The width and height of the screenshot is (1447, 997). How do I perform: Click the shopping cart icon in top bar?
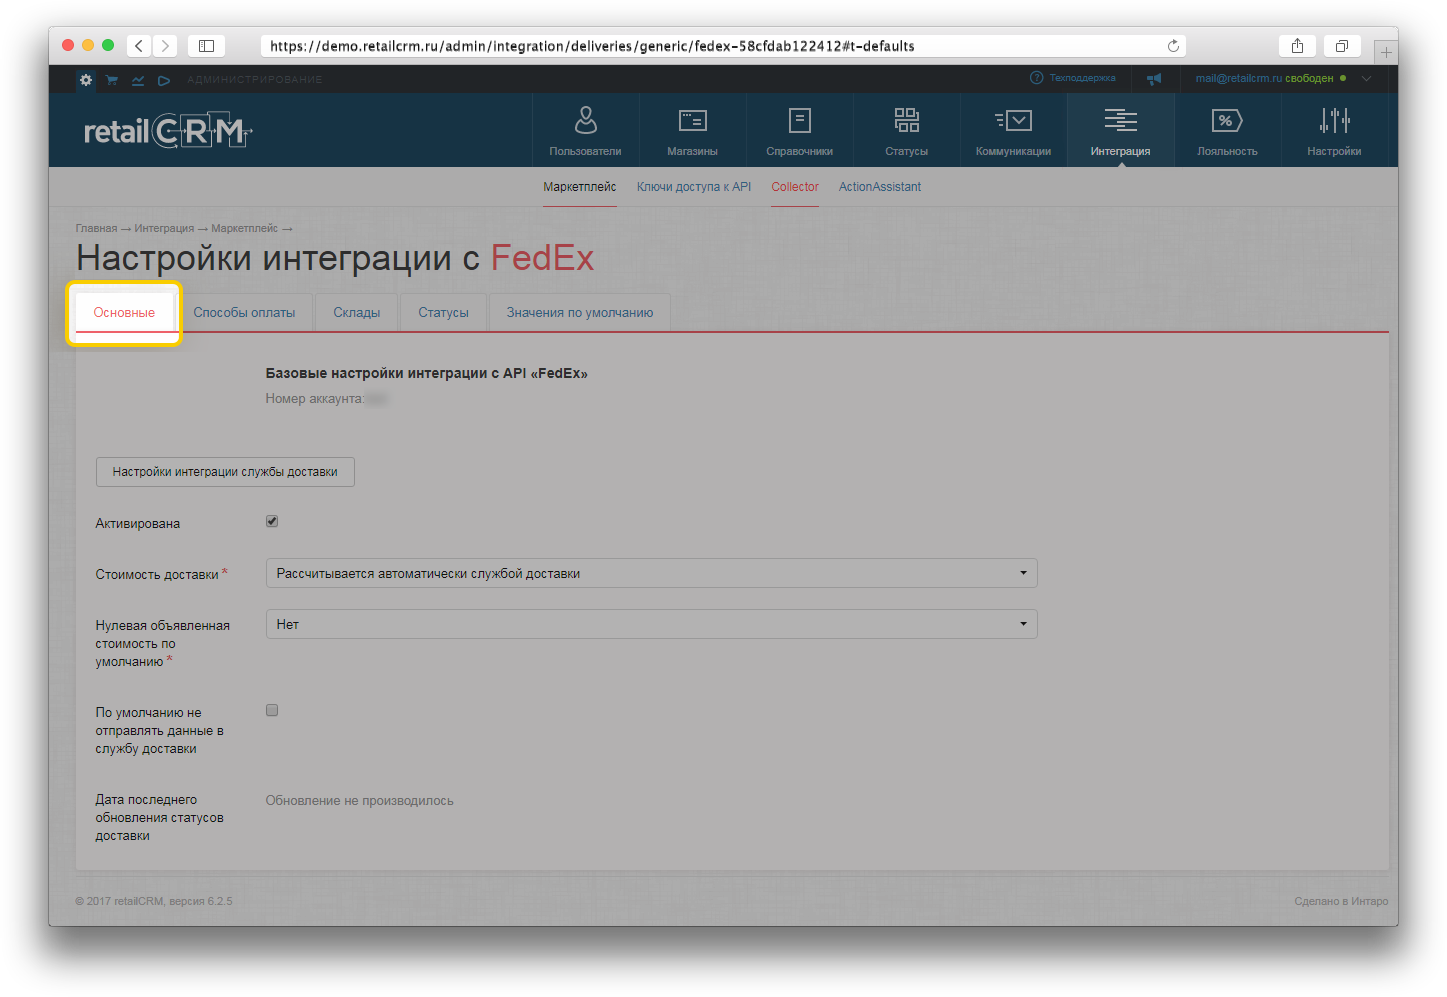pos(111,79)
